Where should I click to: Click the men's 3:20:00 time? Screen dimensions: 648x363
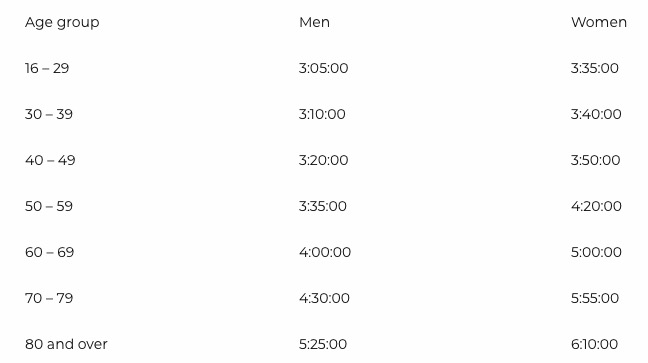[x=324, y=160]
